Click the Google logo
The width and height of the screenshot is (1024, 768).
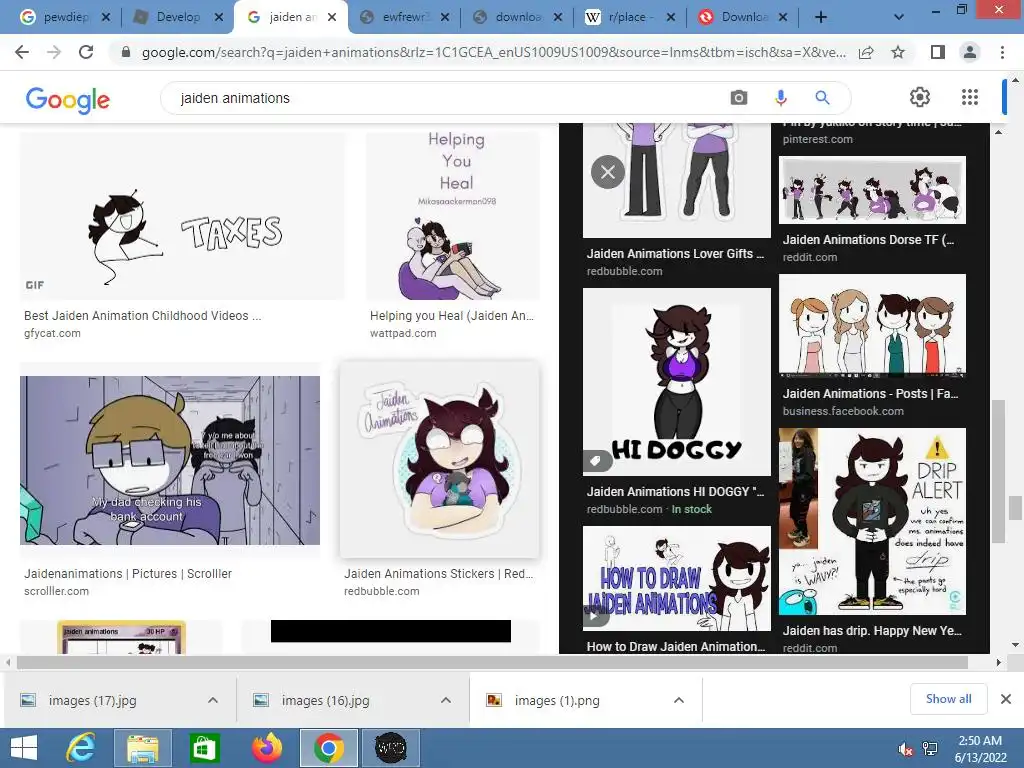[x=68, y=99]
